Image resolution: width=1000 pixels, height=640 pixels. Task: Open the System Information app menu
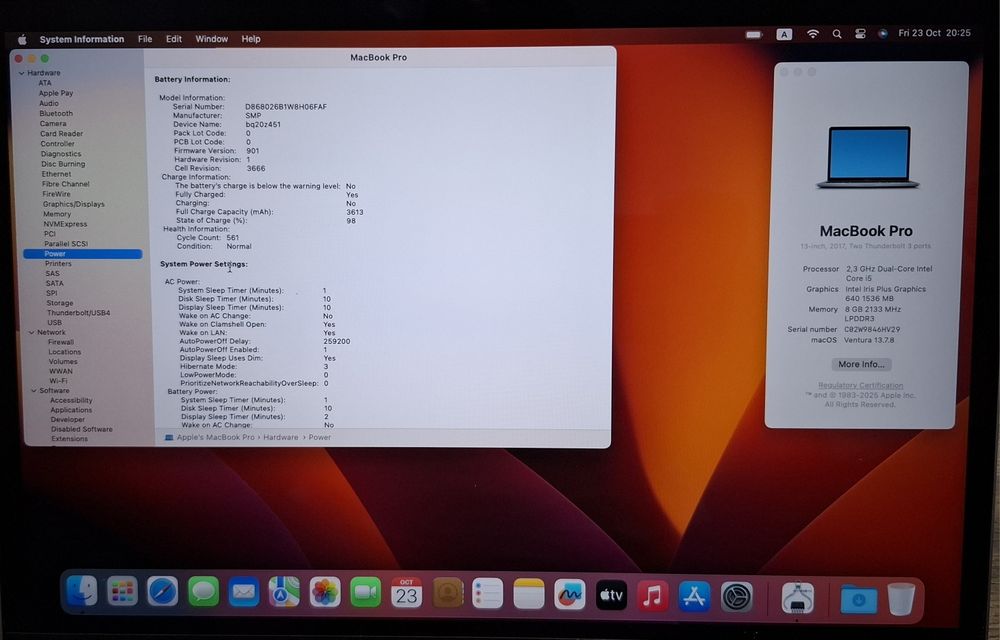click(x=82, y=39)
